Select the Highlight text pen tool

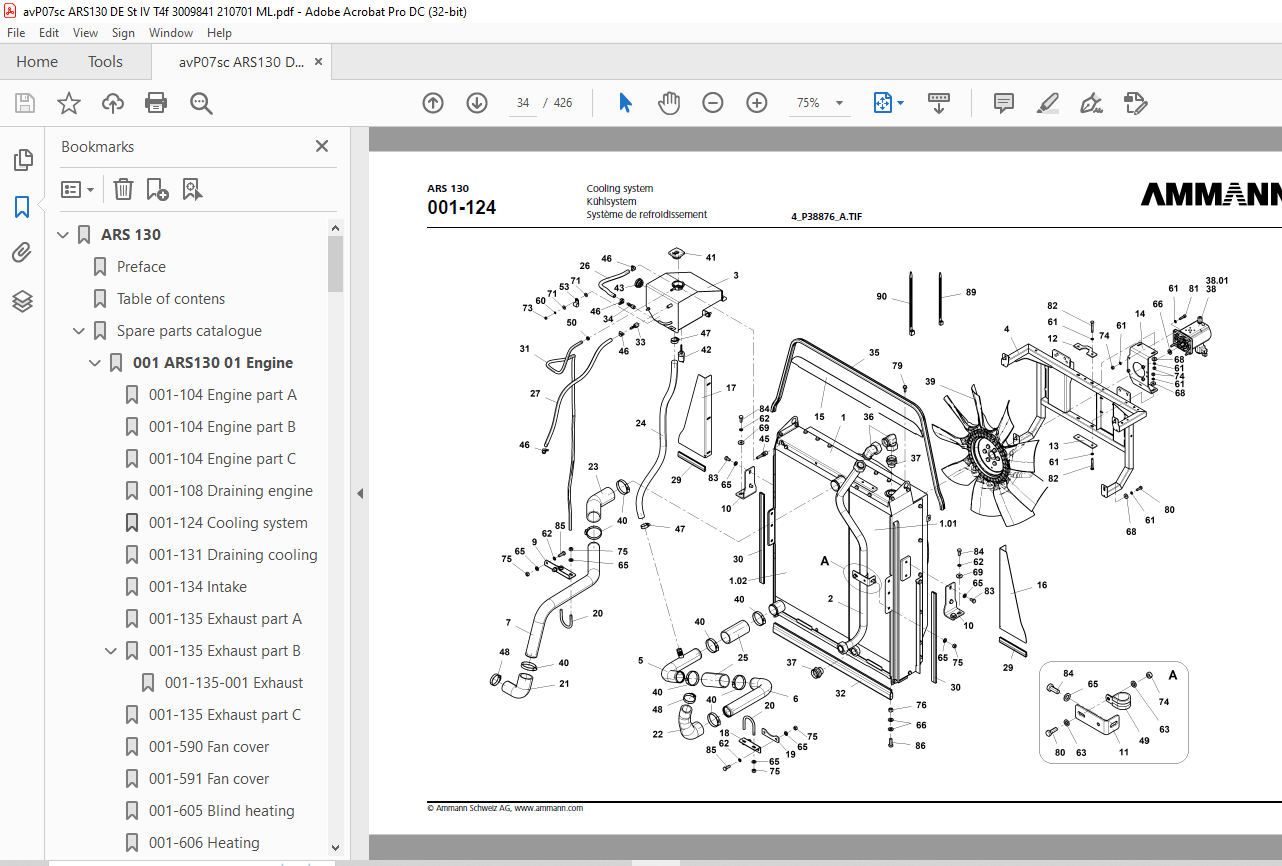tap(1048, 103)
